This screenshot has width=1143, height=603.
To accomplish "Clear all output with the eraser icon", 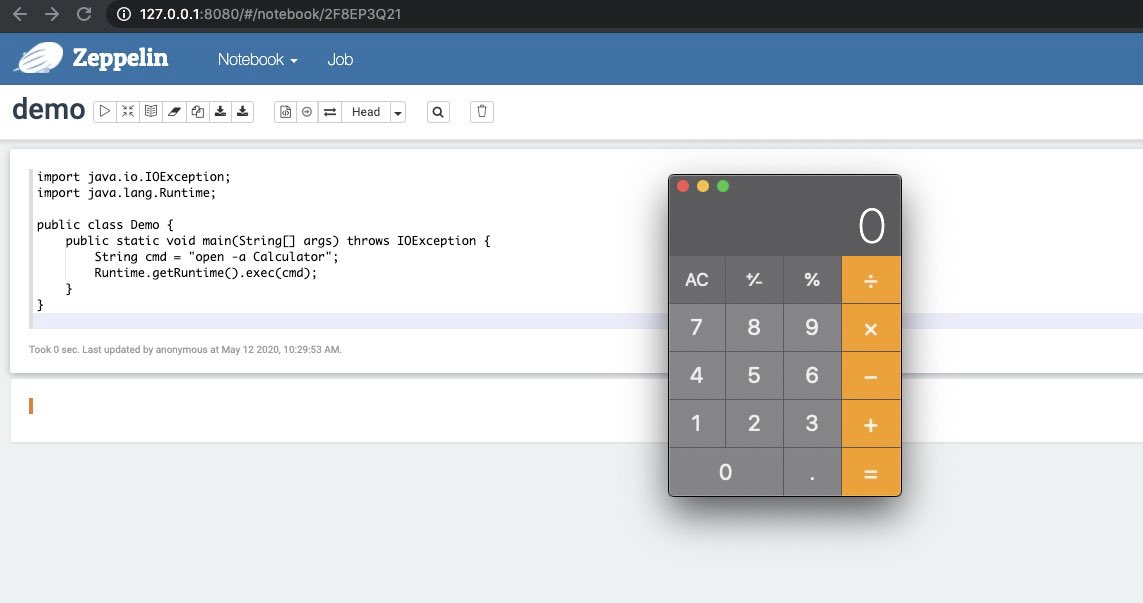I will [x=174, y=112].
